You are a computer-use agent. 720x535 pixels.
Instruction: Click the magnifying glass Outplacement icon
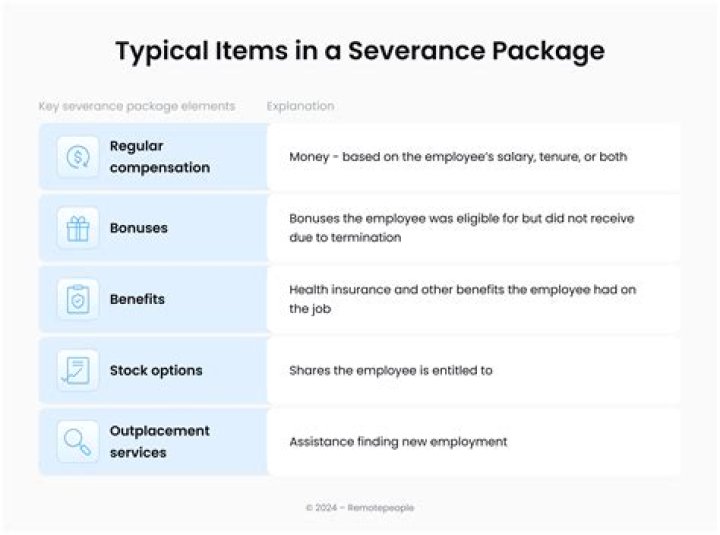(x=78, y=441)
